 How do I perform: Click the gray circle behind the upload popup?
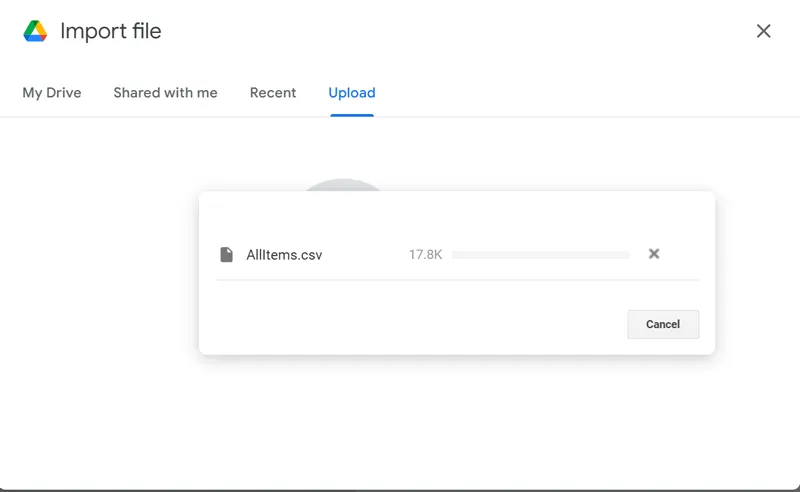[x=343, y=185]
